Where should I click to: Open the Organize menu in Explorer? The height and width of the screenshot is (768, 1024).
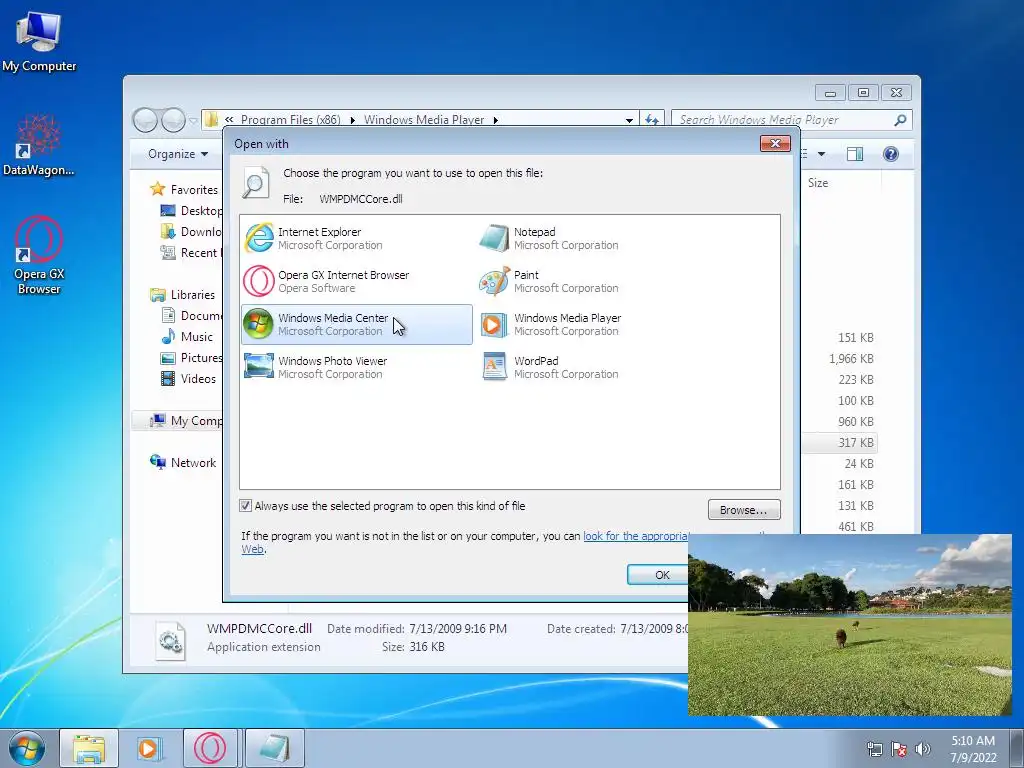click(178, 153)
